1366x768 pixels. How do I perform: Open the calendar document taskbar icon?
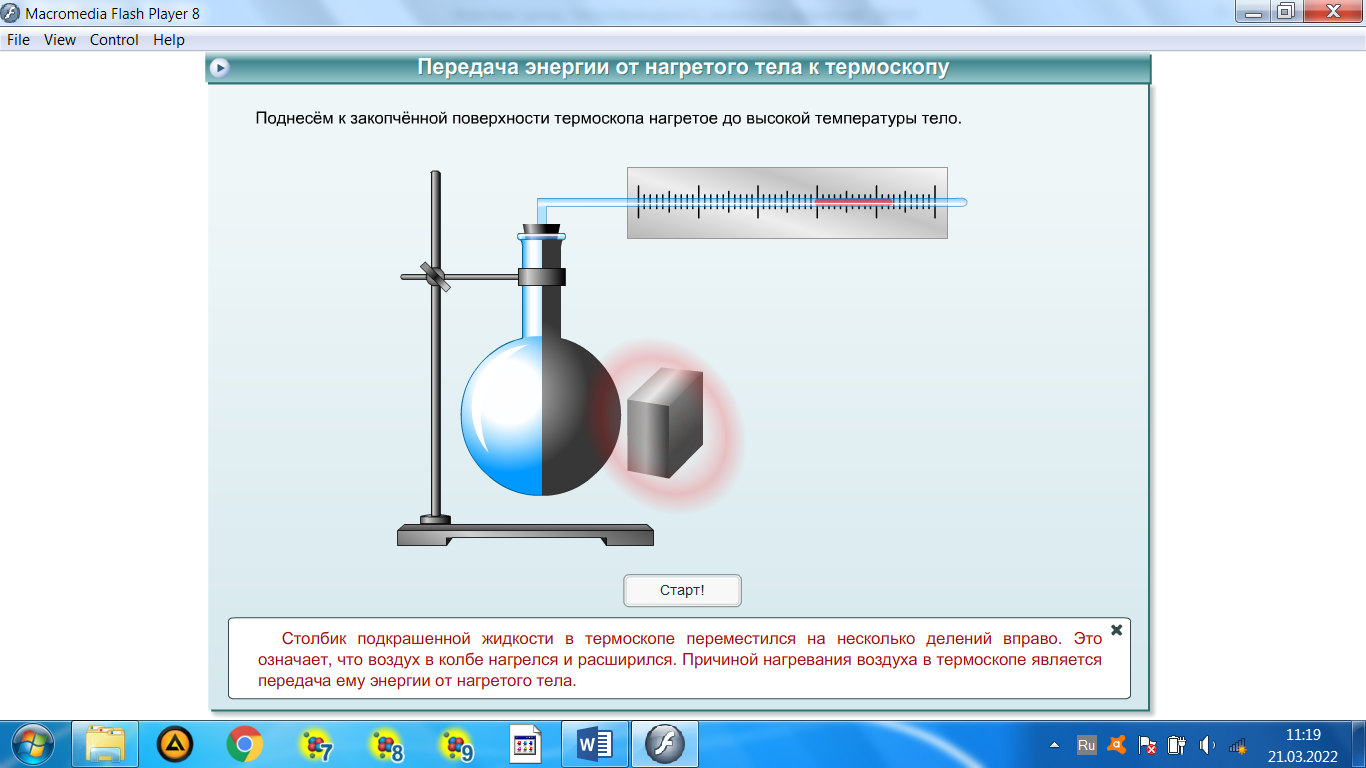point(525,745)
